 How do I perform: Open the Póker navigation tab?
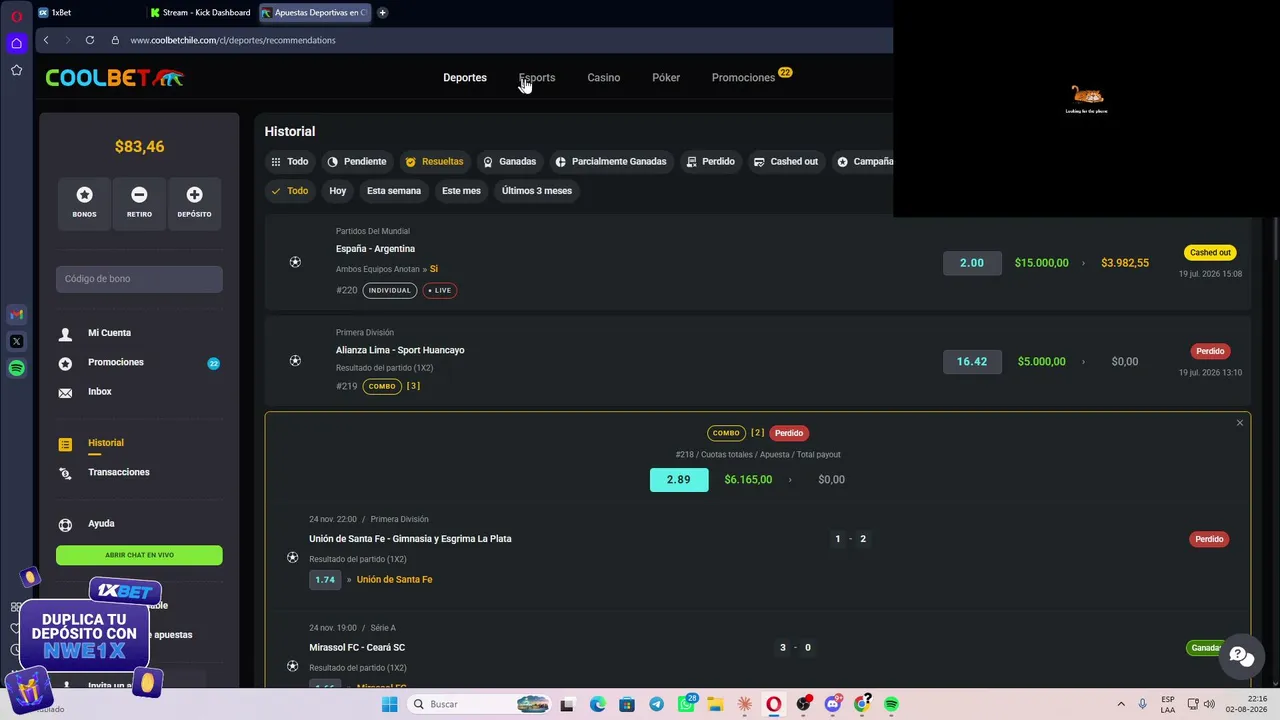pyautogui.click(x=666, y=78)
